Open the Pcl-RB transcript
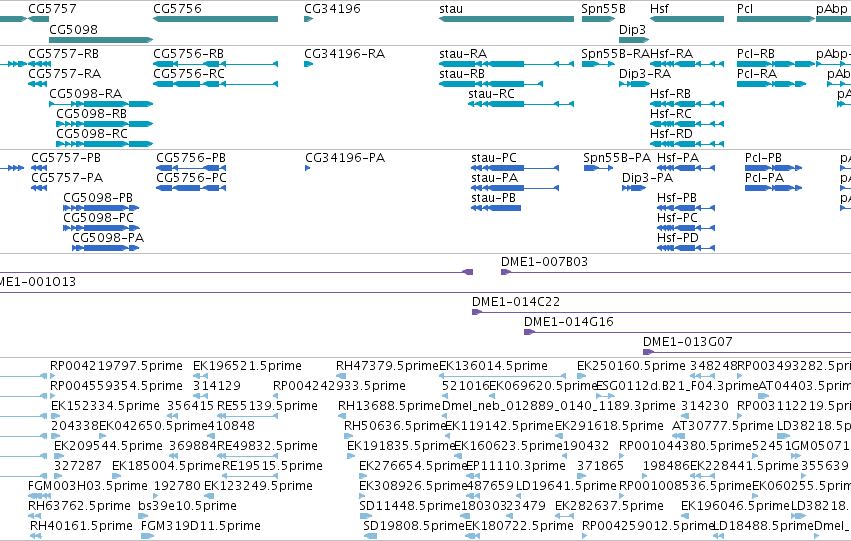 776,64
